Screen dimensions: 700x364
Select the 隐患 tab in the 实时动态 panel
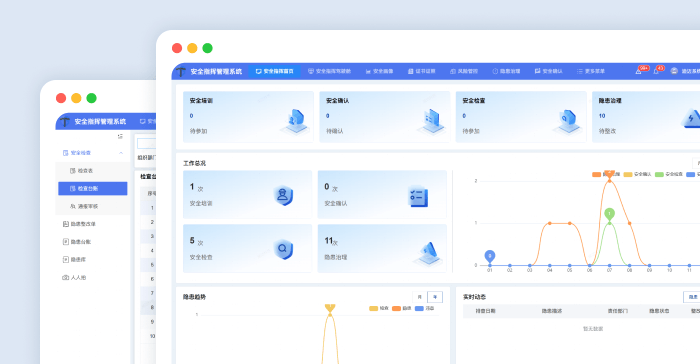[x=692, y=297]
